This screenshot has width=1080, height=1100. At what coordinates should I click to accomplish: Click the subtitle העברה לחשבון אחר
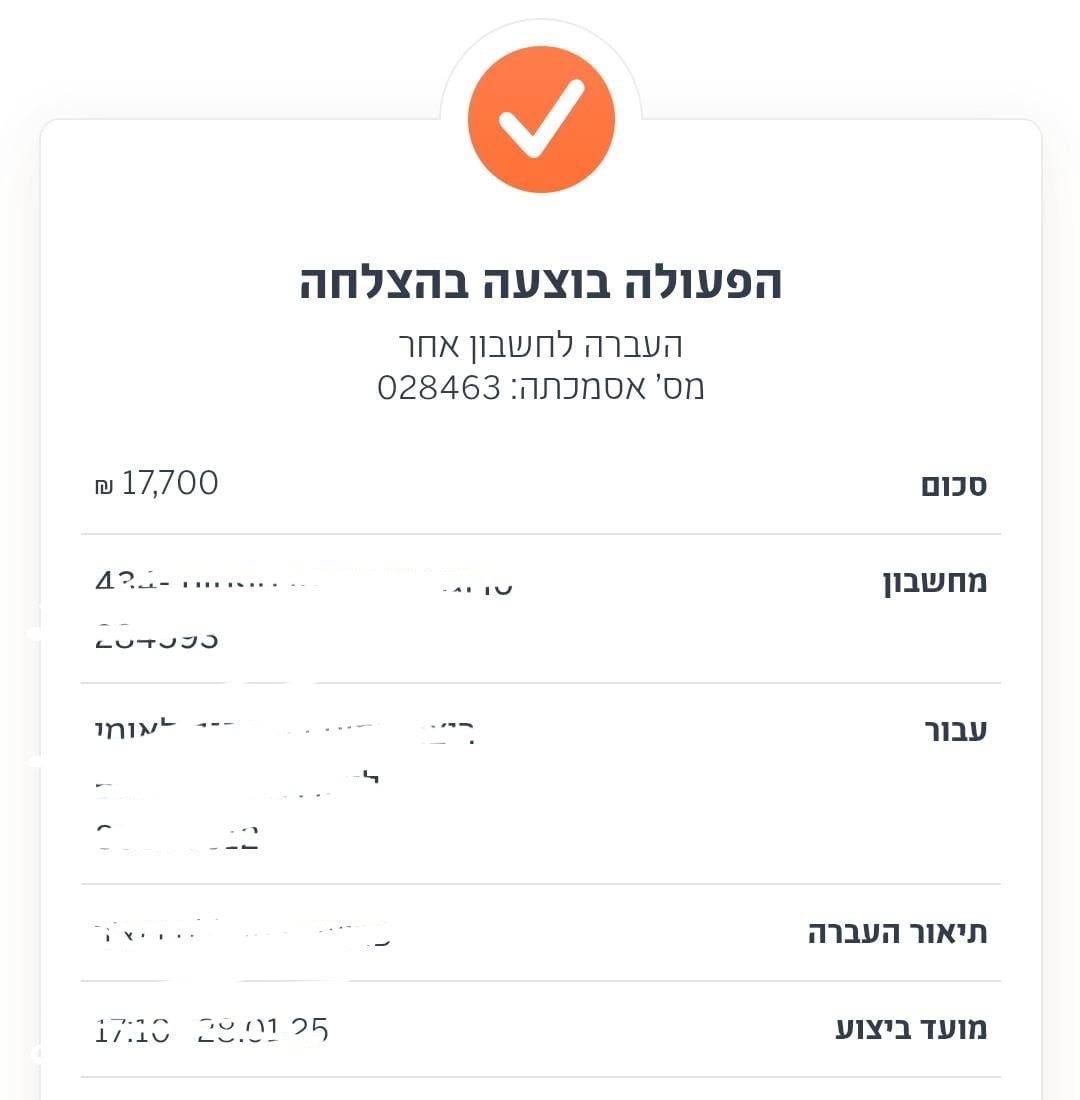pyautogui.click(x=540, y=345)
